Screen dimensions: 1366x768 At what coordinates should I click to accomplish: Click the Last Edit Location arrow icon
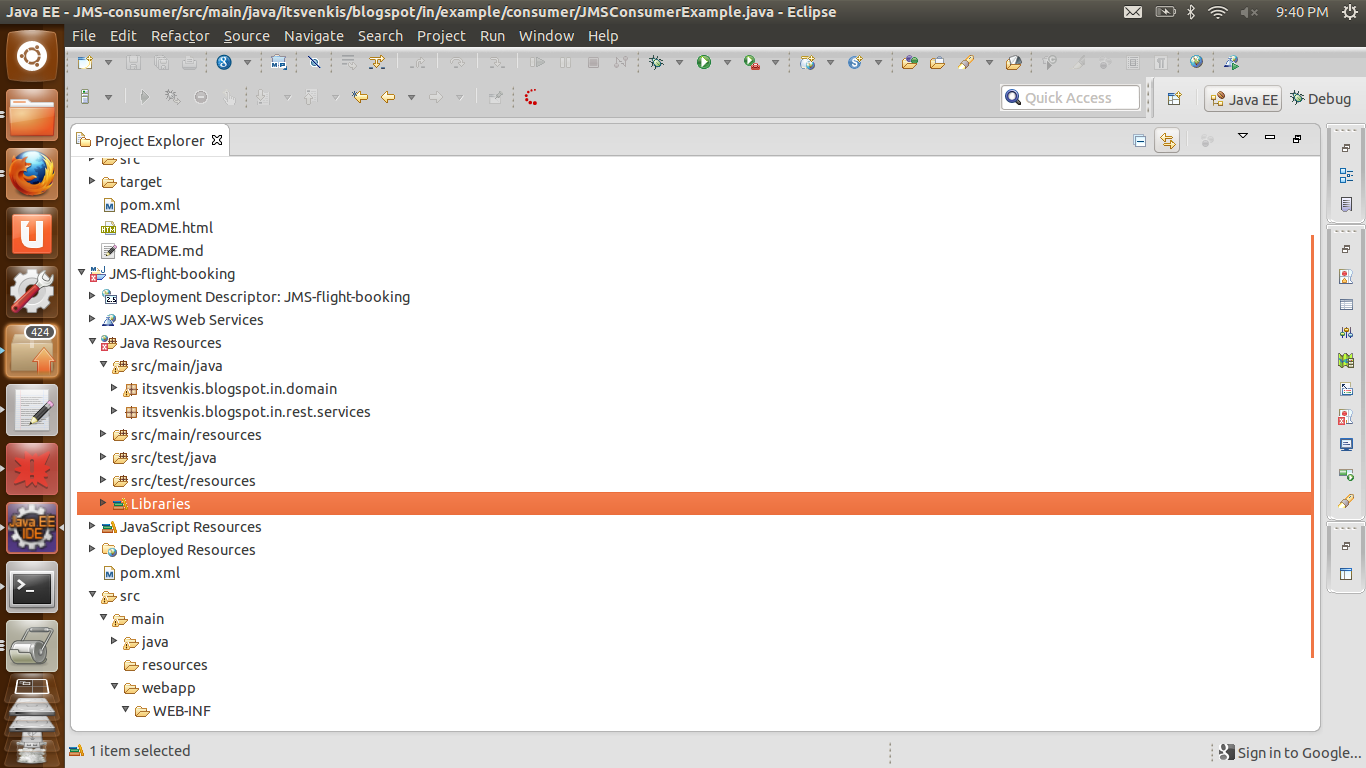(360, 97)
